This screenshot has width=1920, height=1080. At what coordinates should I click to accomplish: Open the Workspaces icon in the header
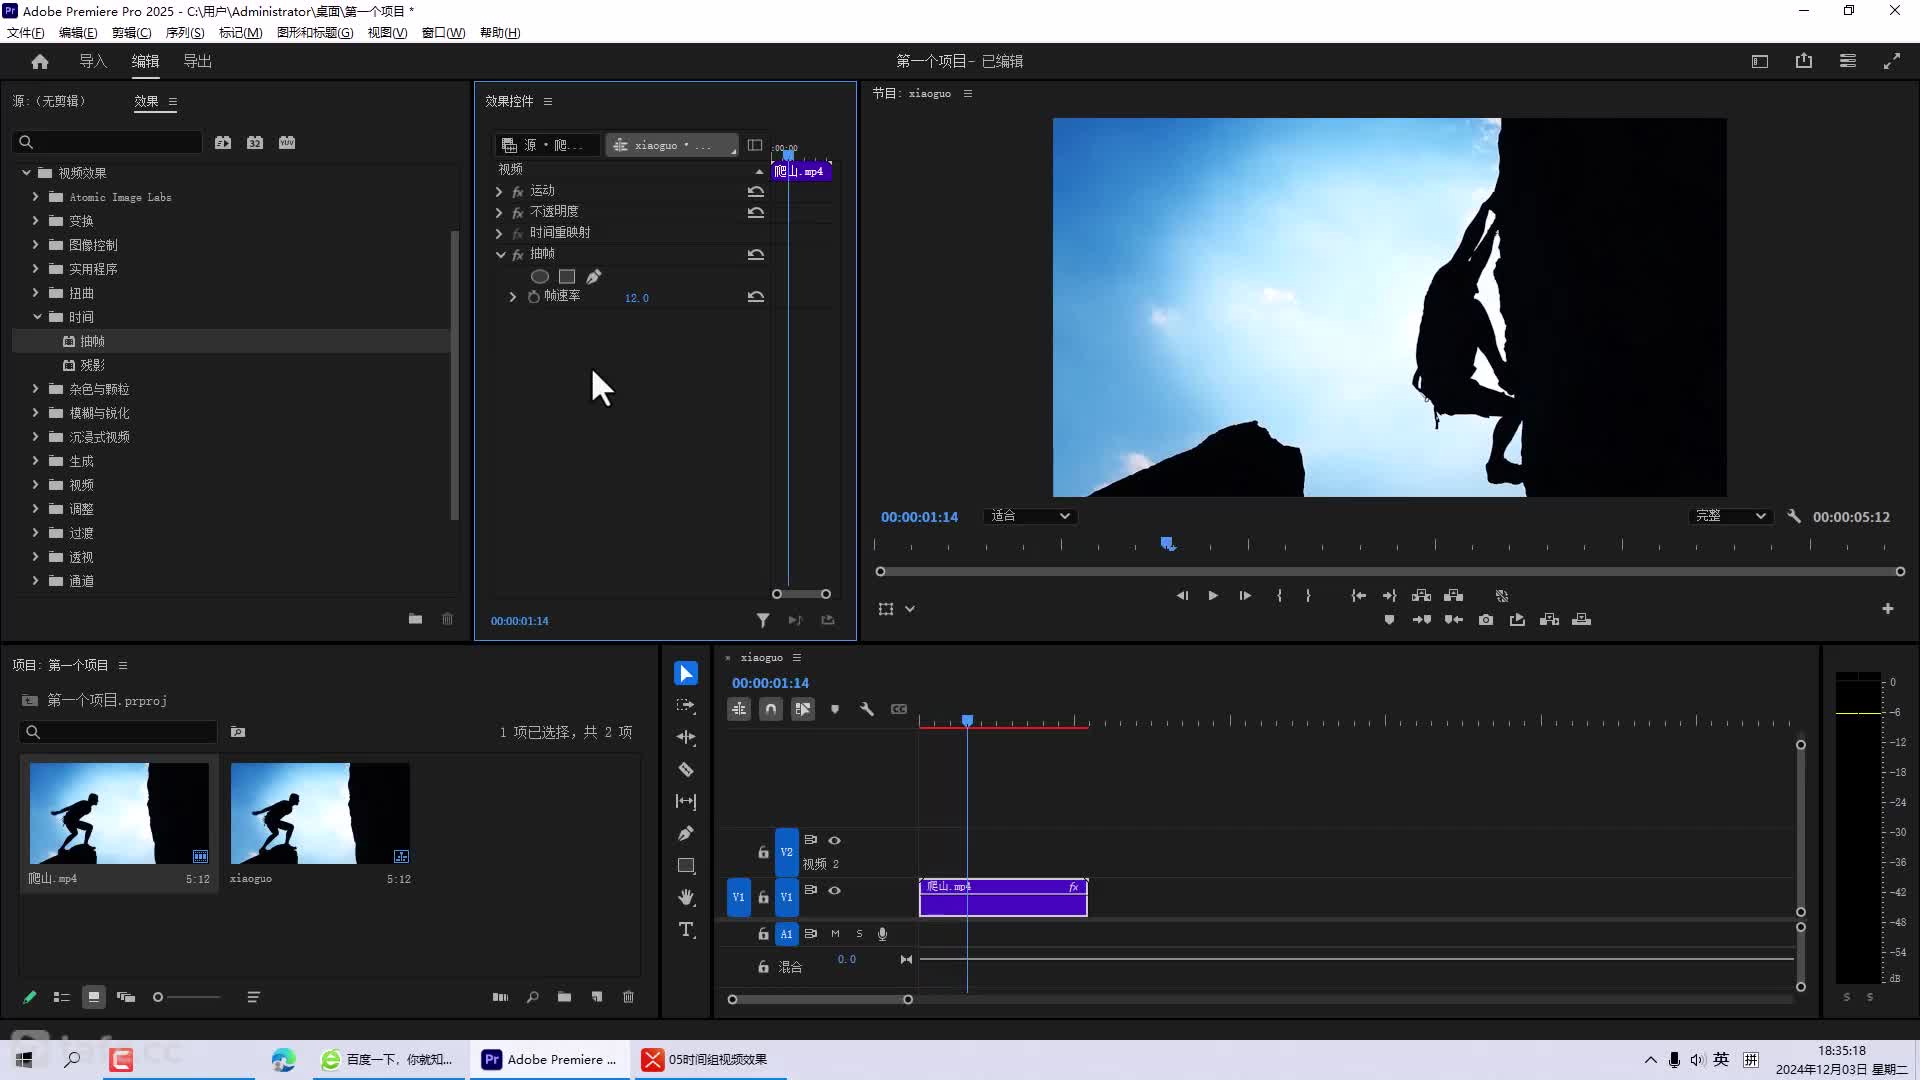(x=1760, y=62)
